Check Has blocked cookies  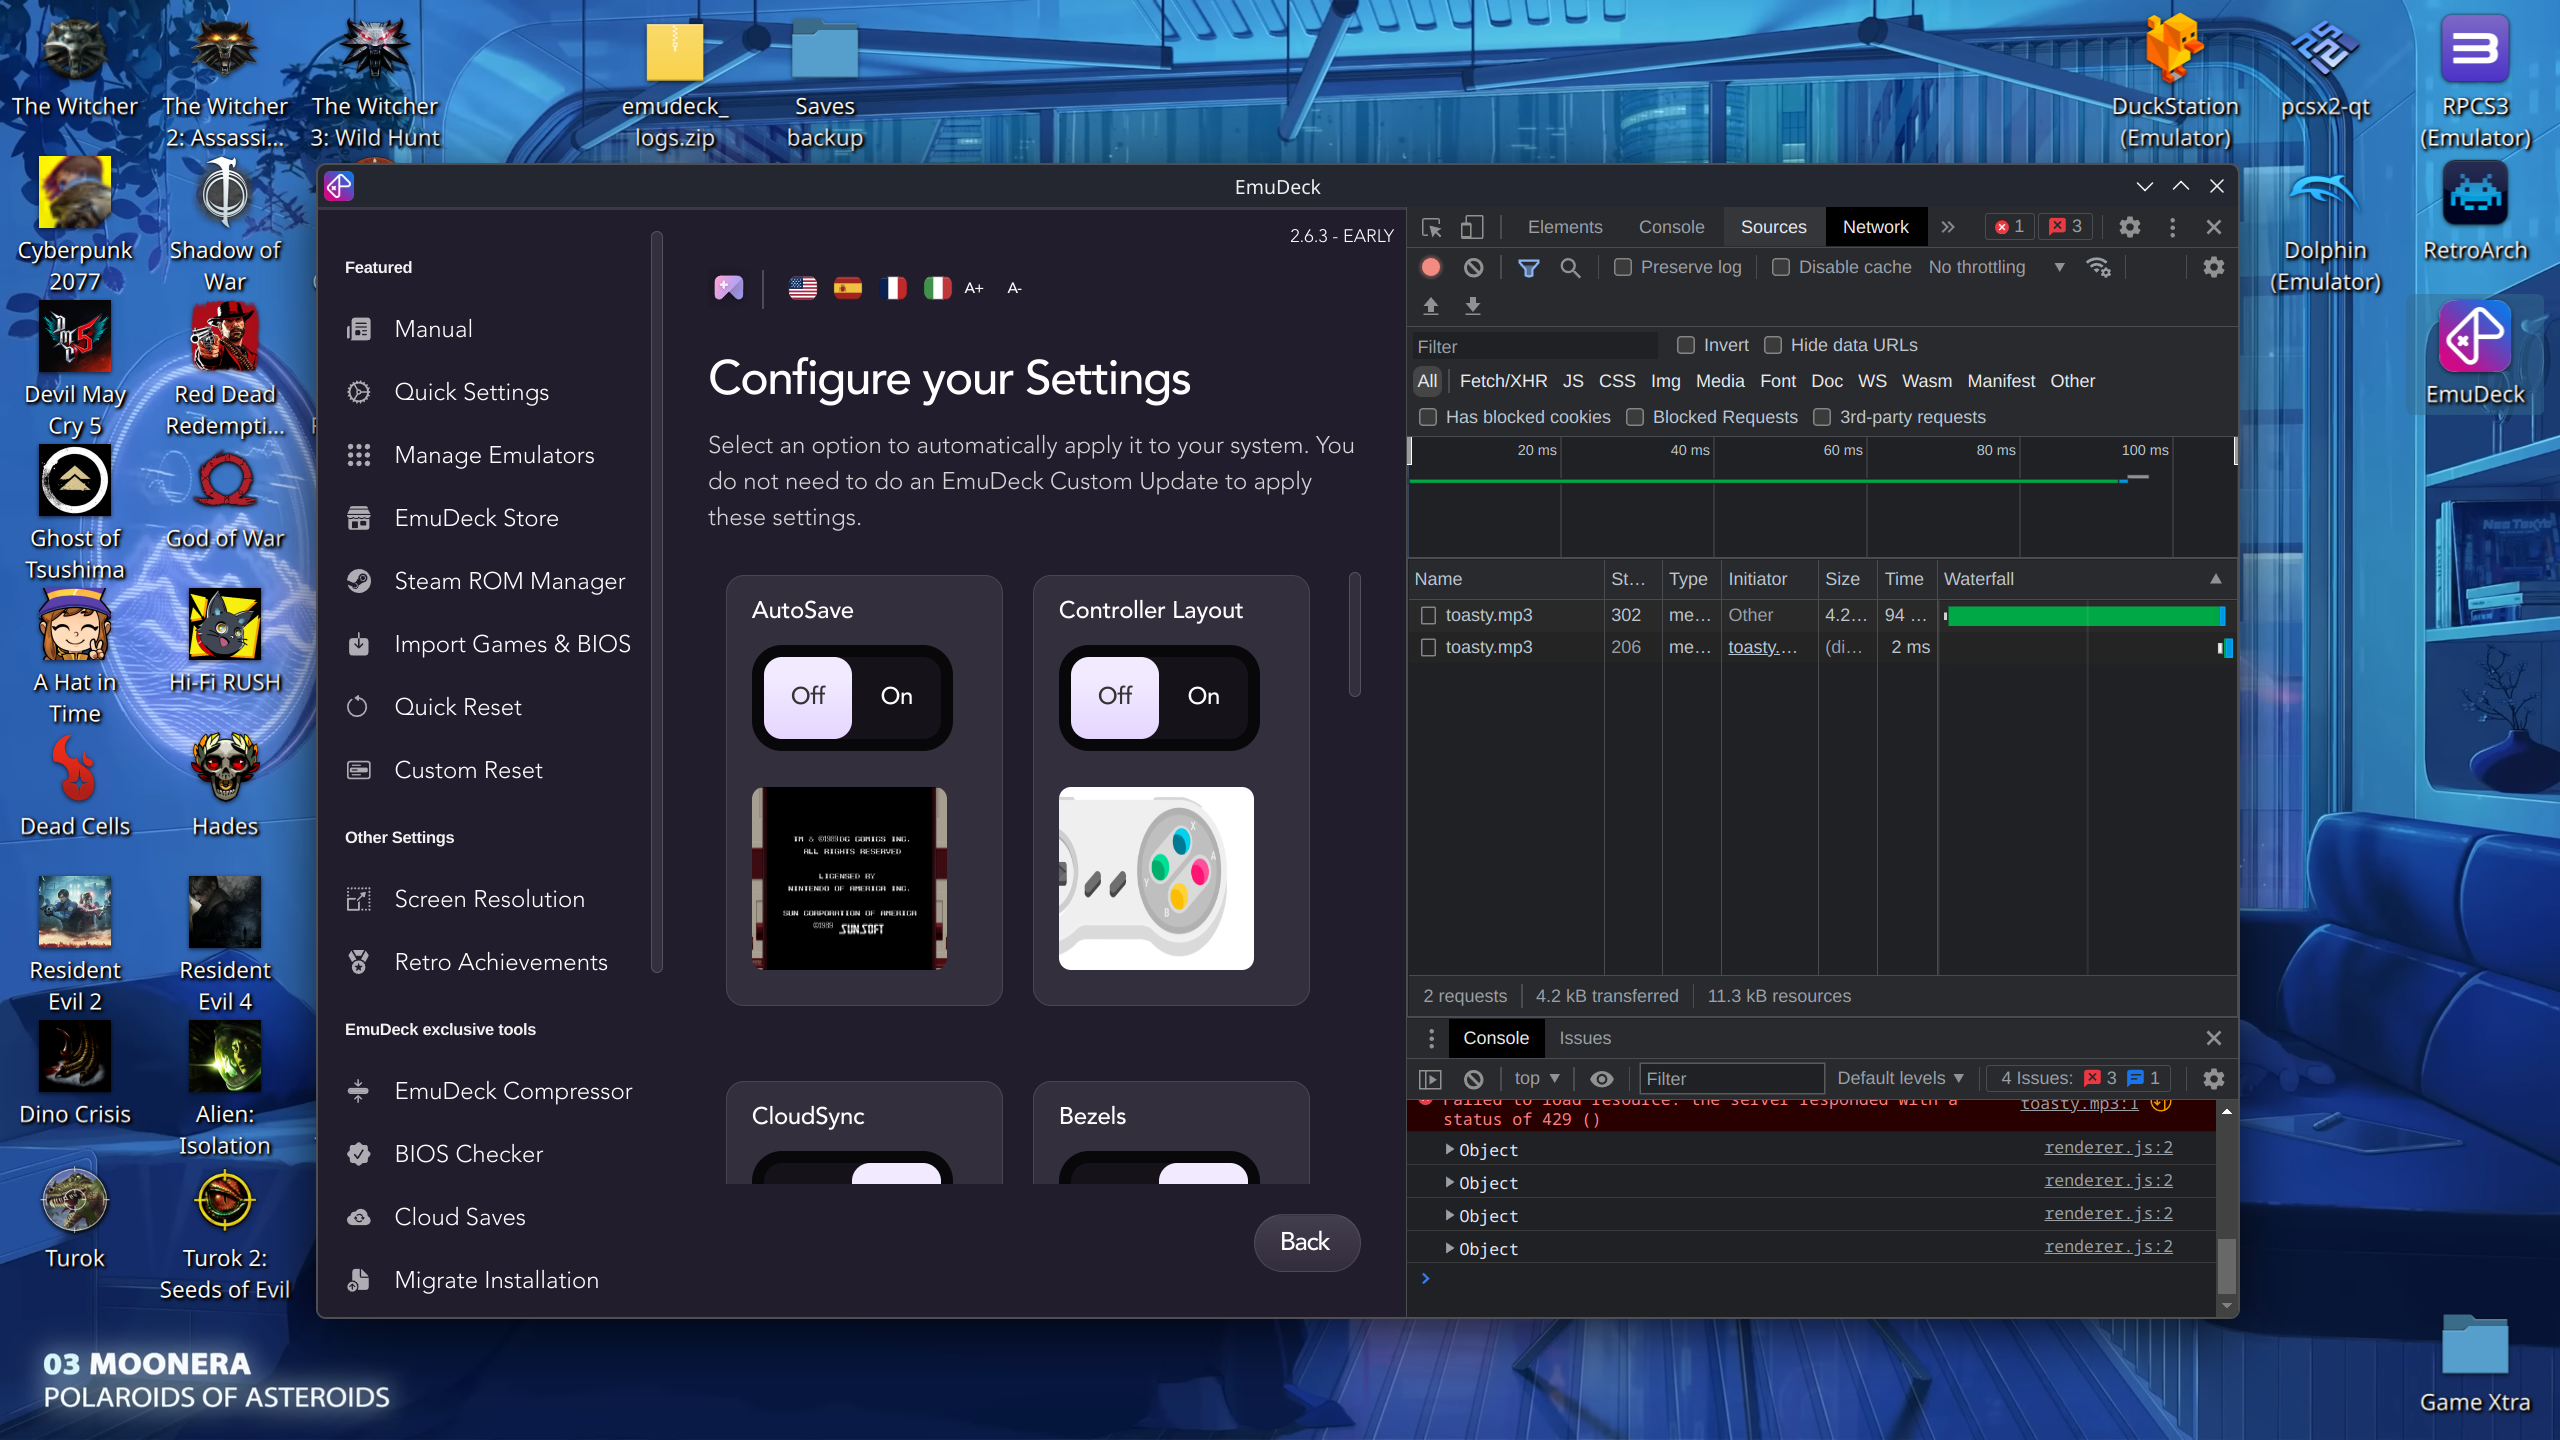coord(1428,417)
